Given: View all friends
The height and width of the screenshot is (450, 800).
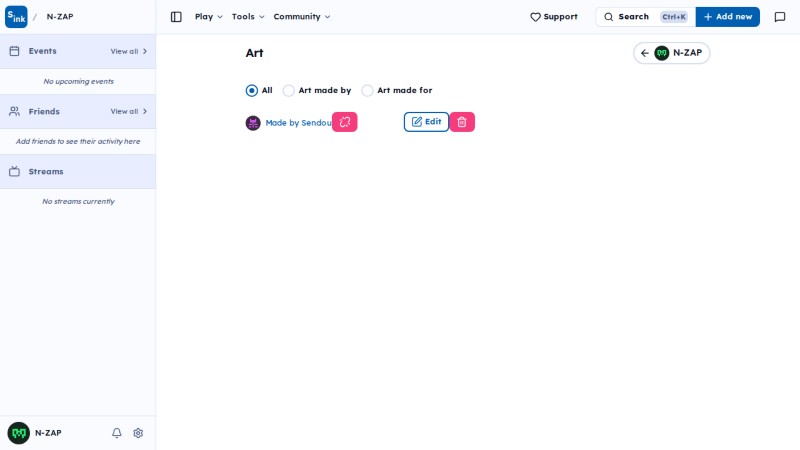Looking at the screenshot, I should tap(129, 111).
